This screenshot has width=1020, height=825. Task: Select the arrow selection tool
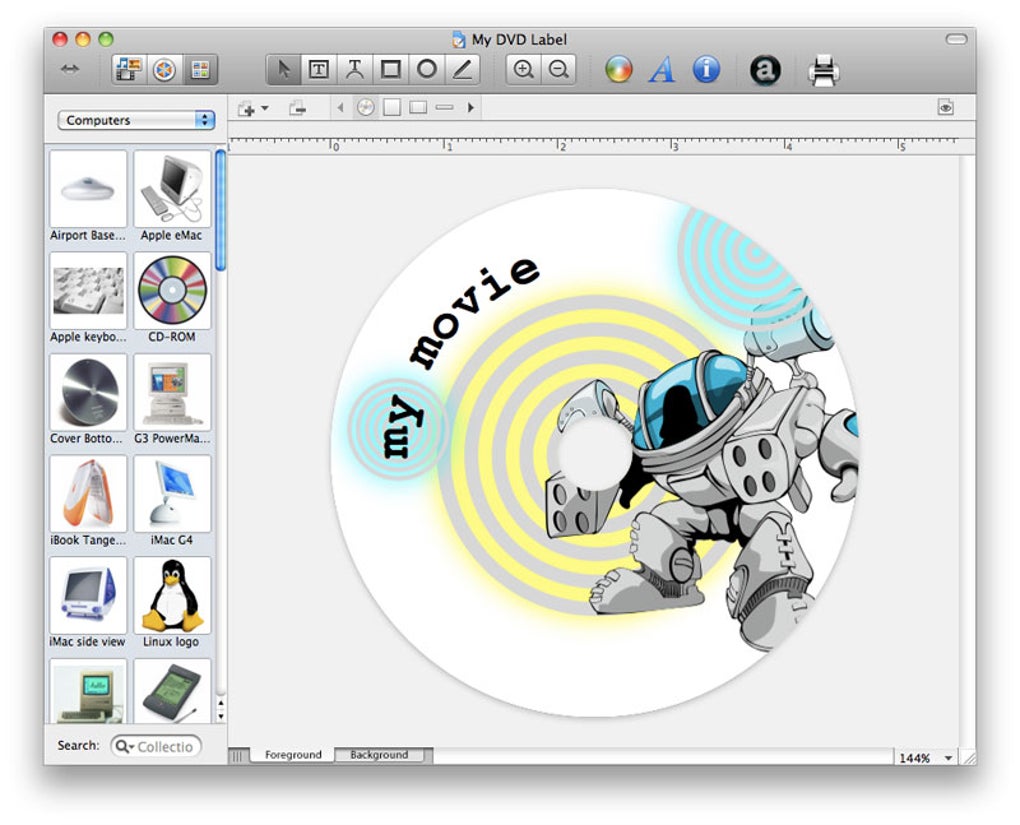[x=284, y=69]
